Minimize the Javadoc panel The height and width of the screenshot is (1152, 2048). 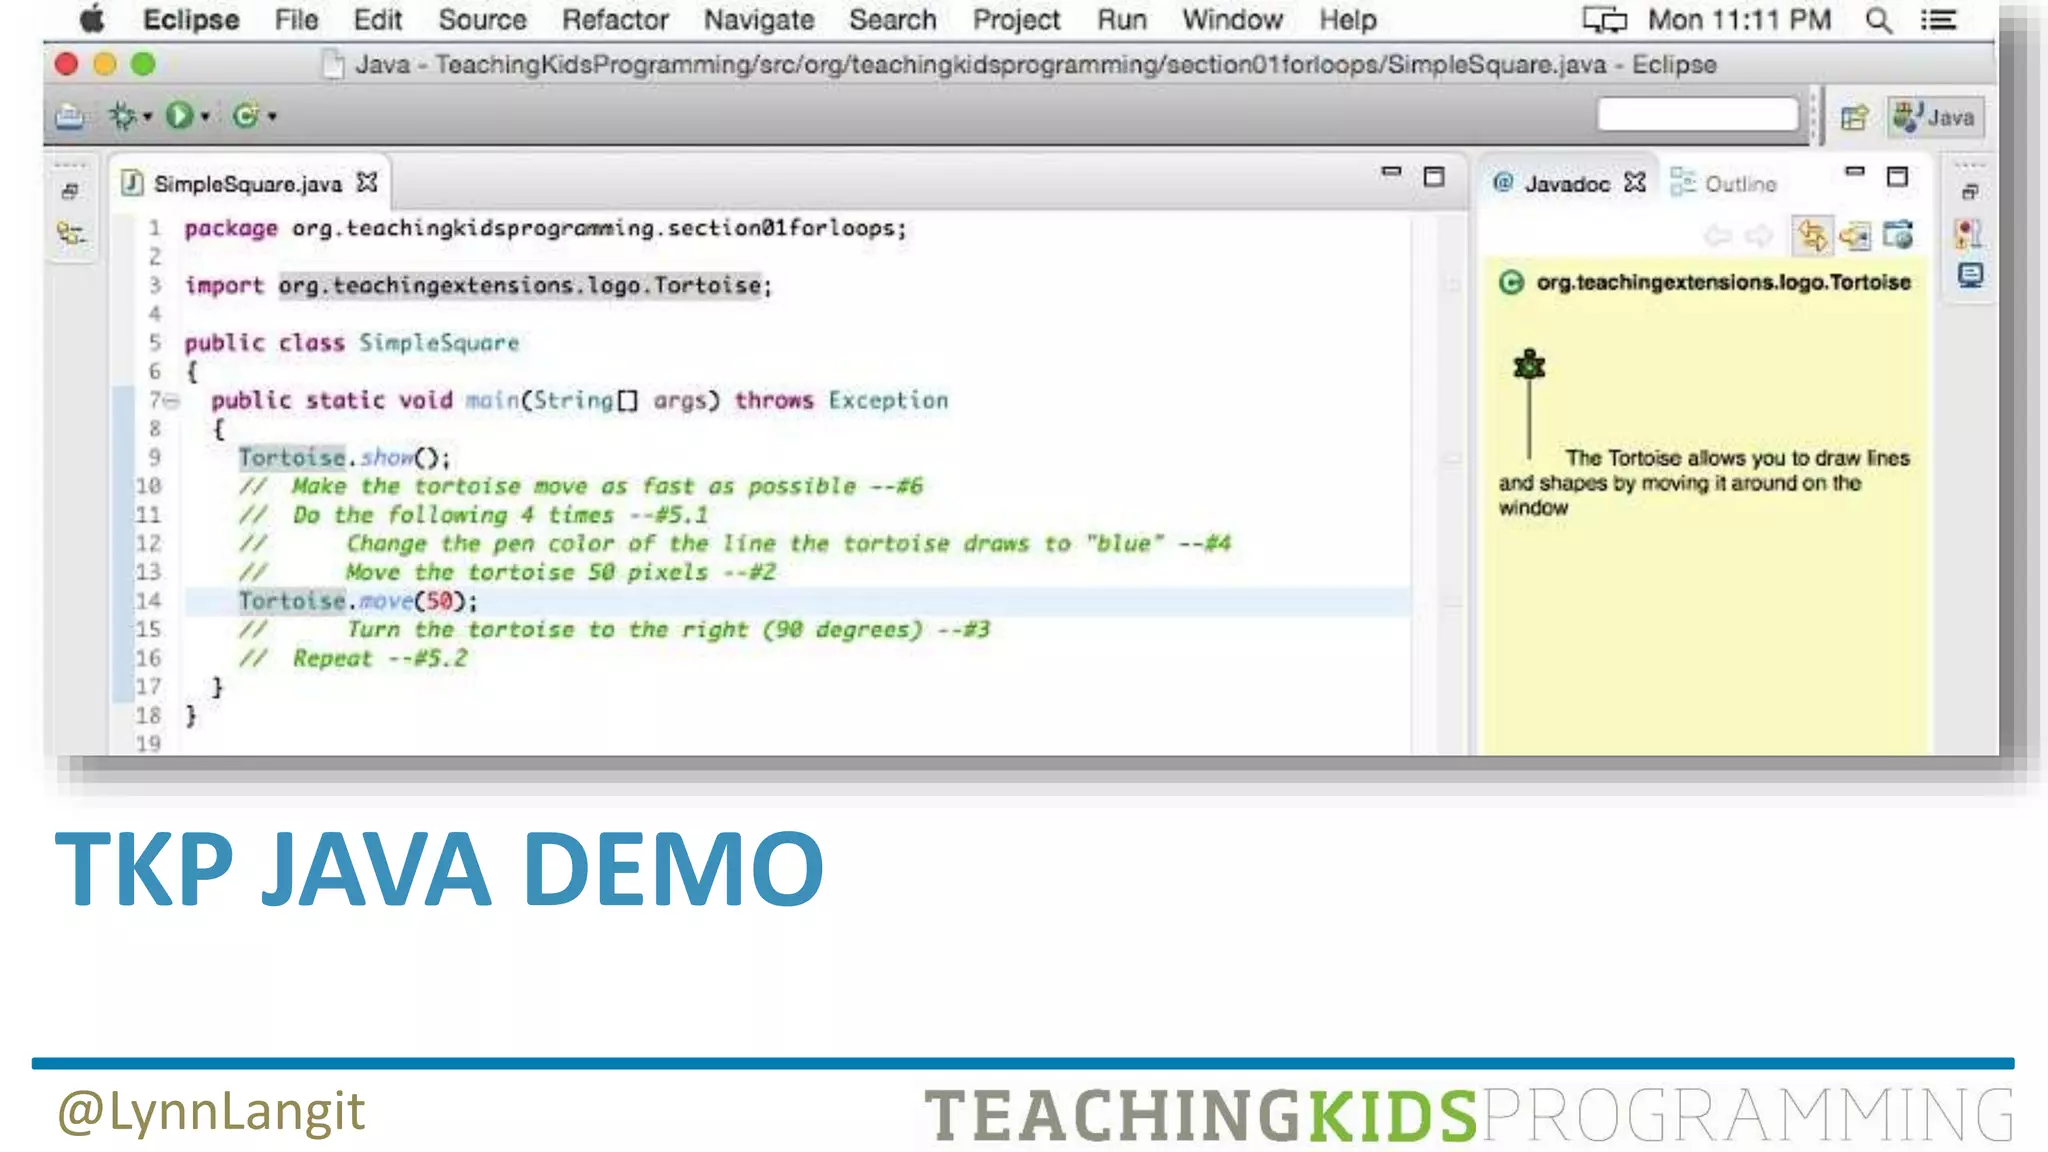[1855, 172]
